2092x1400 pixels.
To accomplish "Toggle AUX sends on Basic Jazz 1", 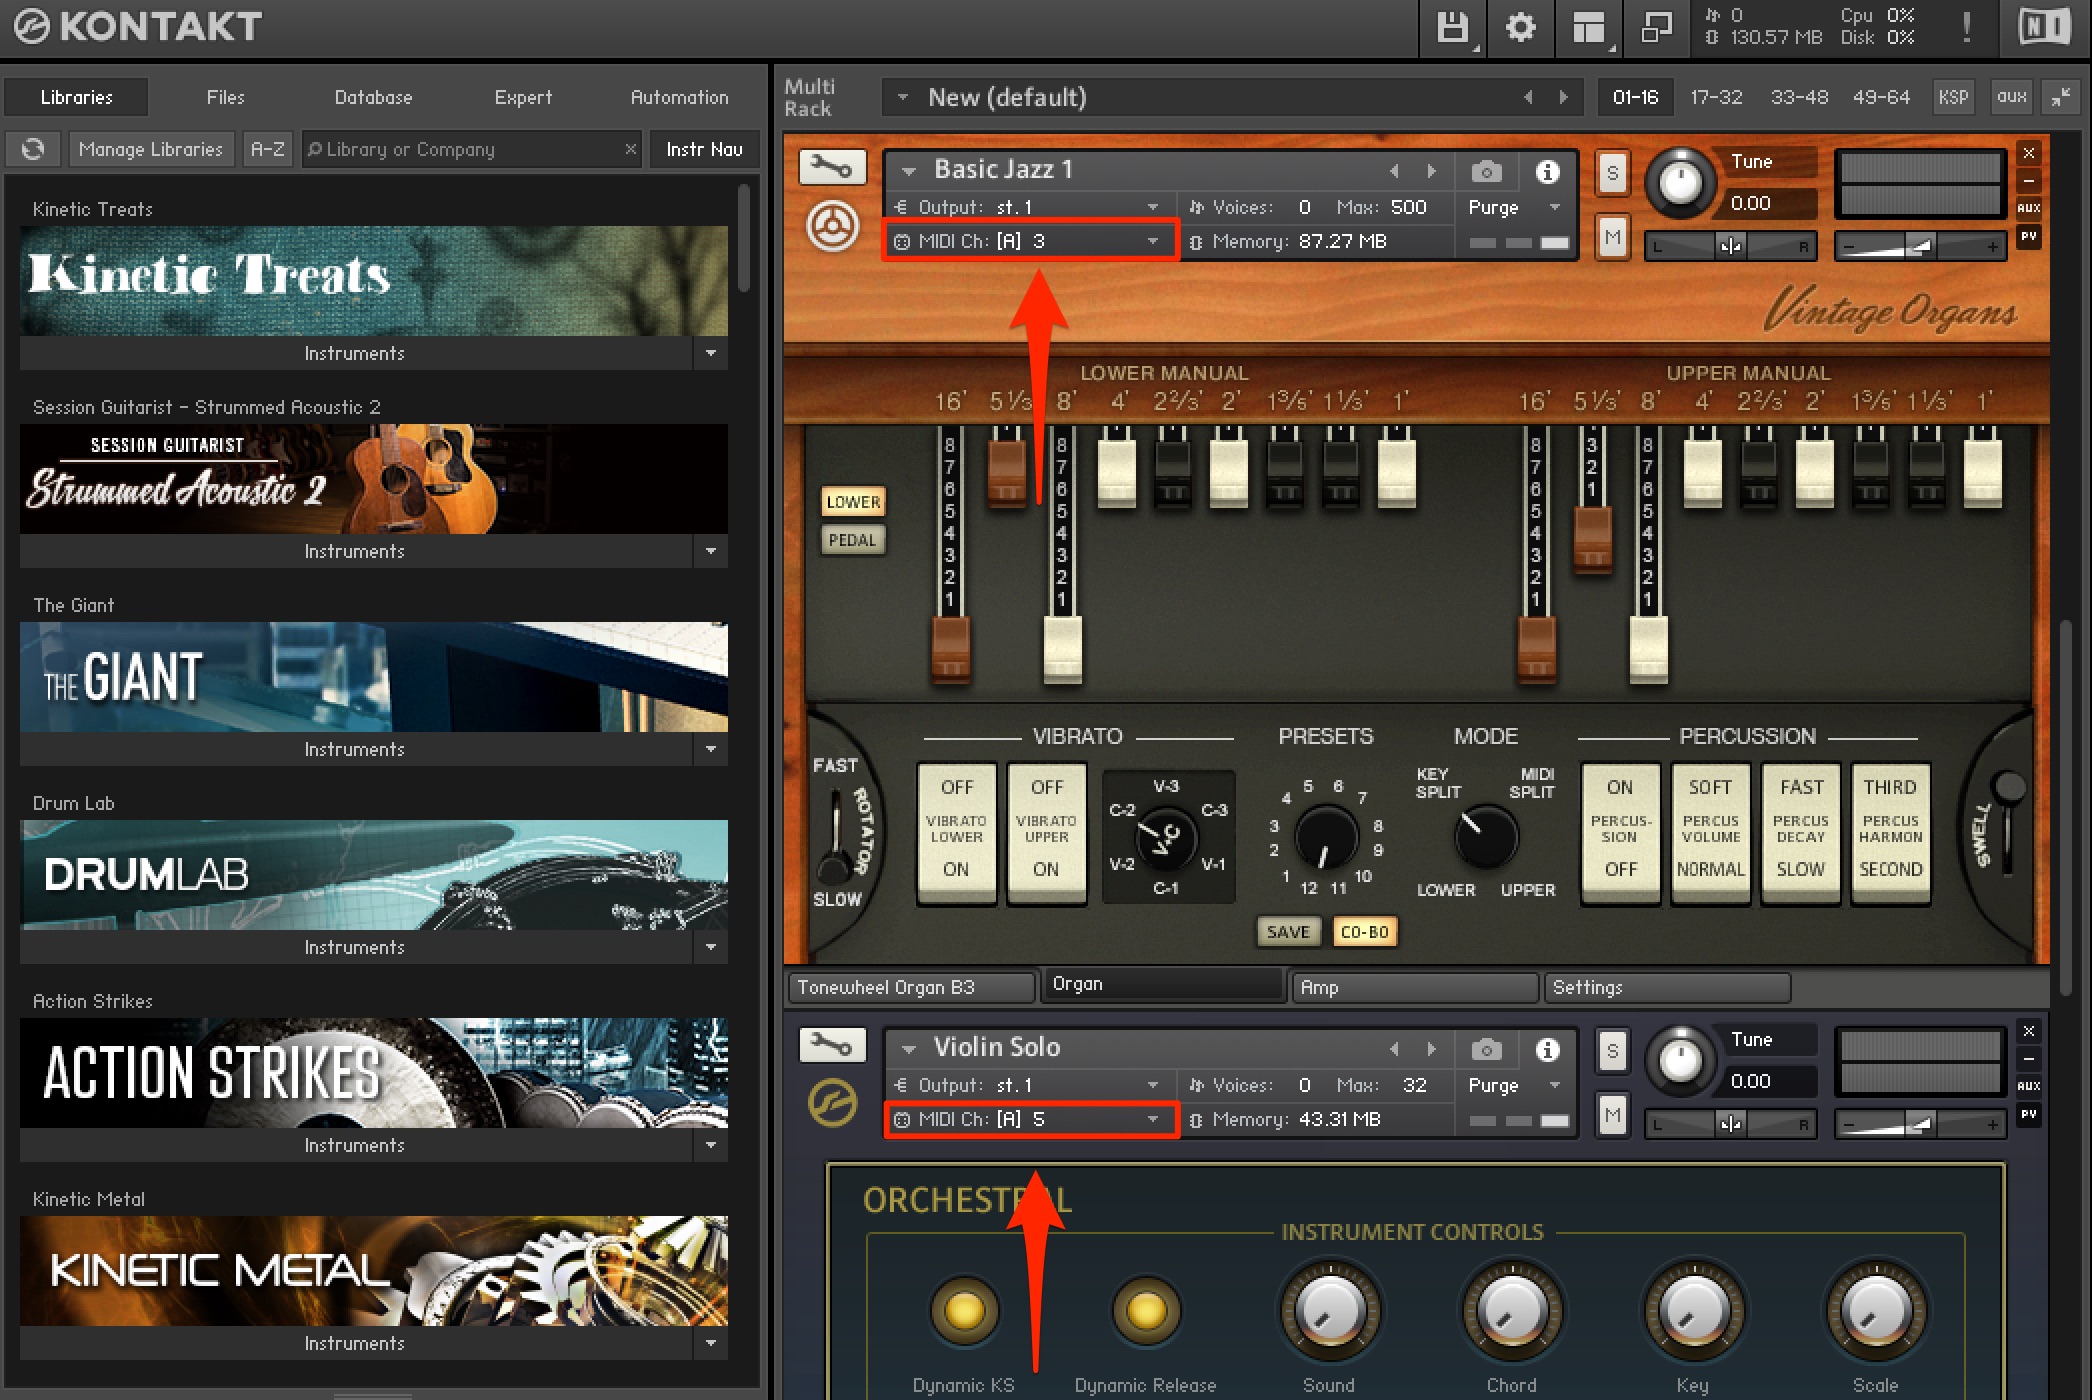I will tap(2028, 208).
